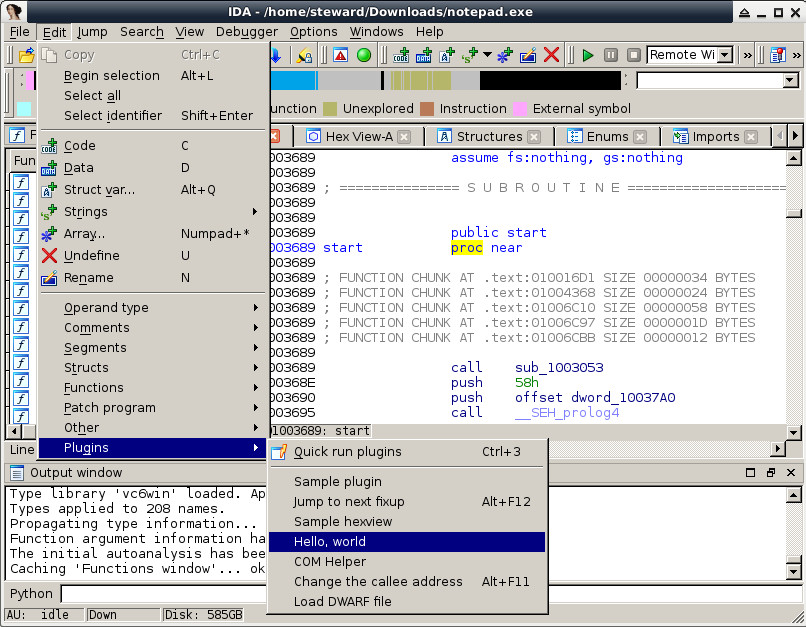806x627 pixels.
Task: Click the Pause process toolbar button
Action: 611,55
